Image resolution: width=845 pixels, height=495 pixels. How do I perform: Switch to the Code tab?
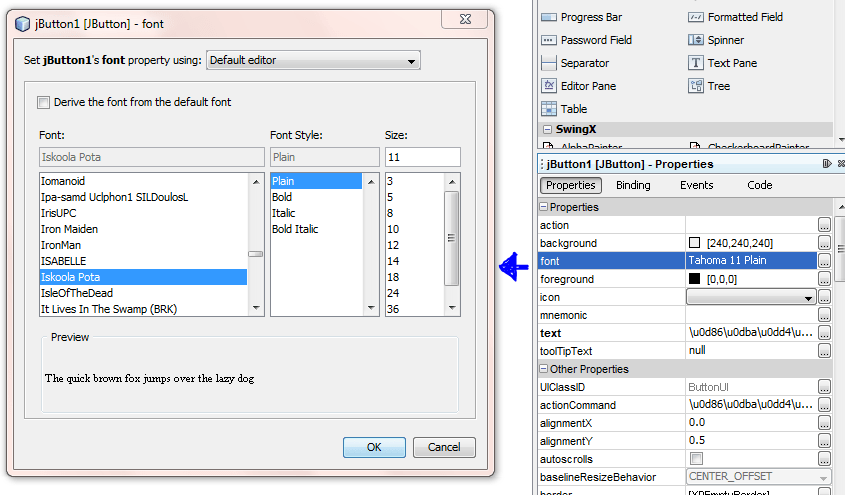[x=759, y=185]
